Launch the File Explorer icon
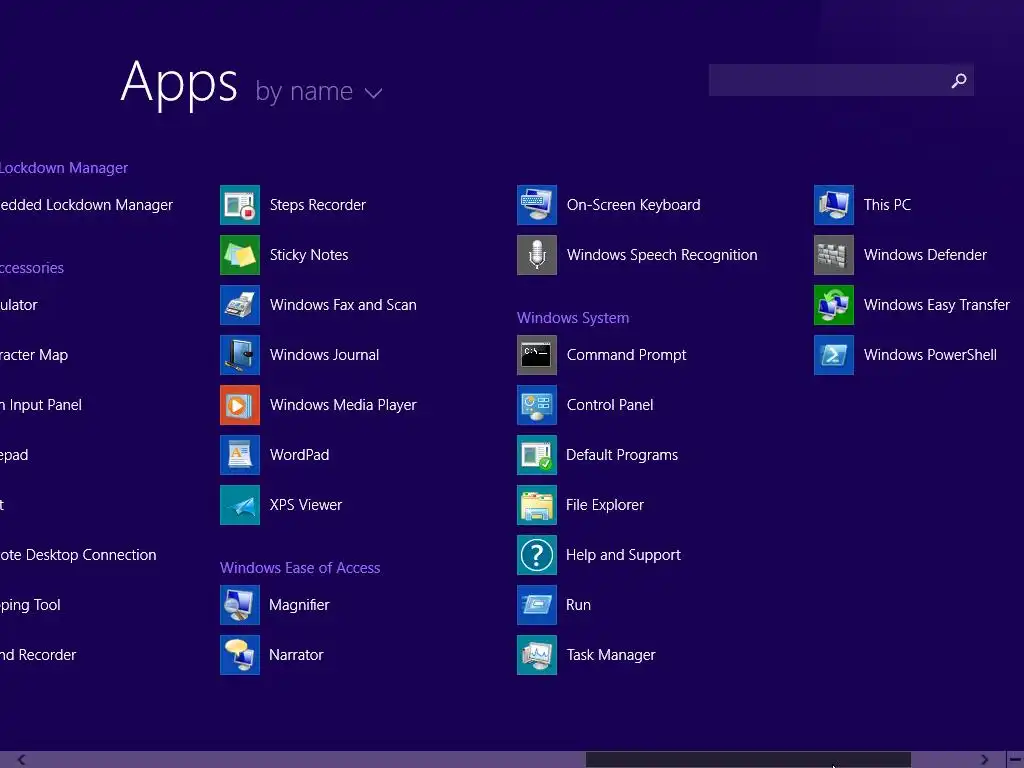The image size is (1024, 768). pyautogui.click(x=537, y=505)
